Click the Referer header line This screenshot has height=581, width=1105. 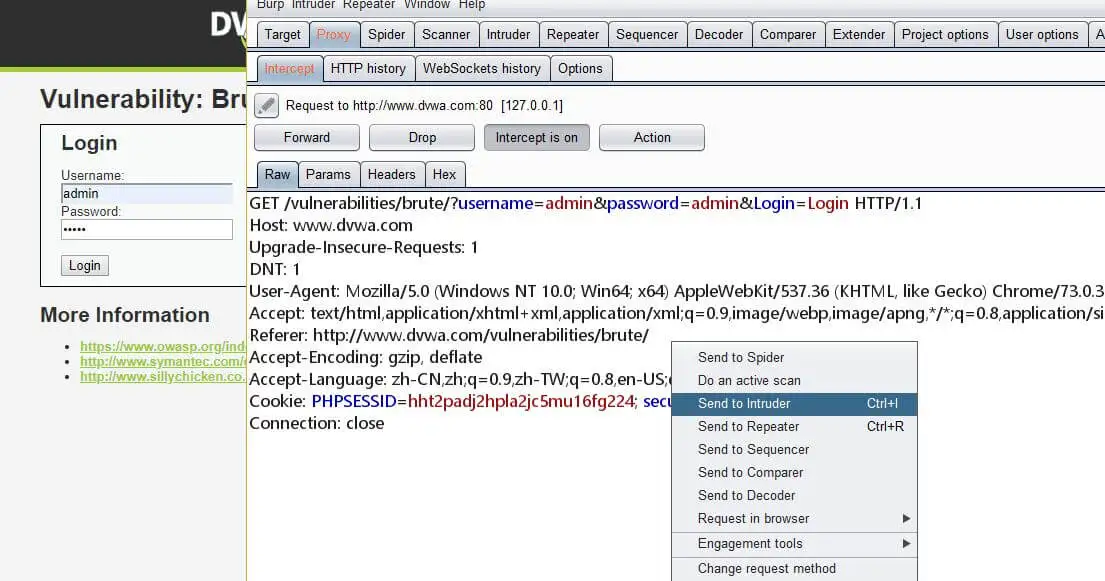pyautogui.click(x=449, y=336)
